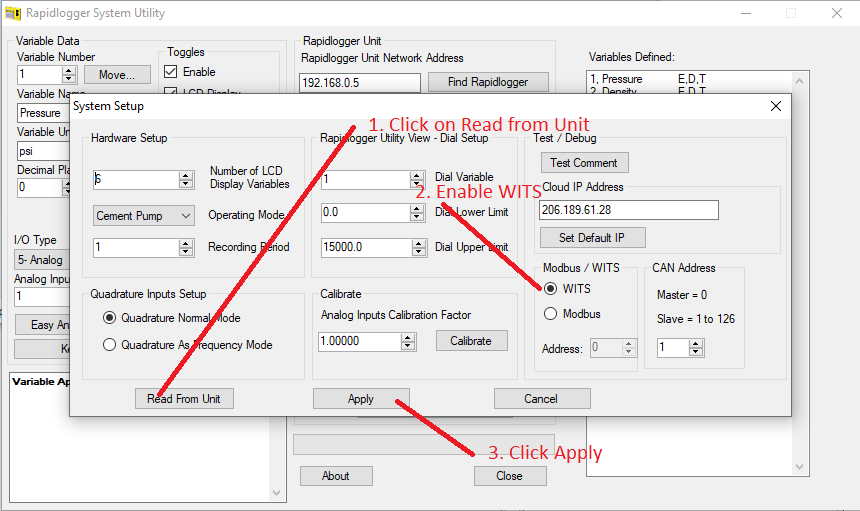Choose Quadrature Normal Mode
The width and height of the screenshot is (860, 511).
click(x=110, y=317)
